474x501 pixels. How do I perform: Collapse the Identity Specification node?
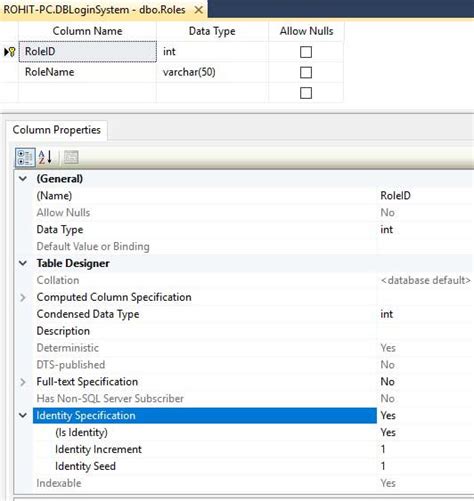[x=23, y=416]
